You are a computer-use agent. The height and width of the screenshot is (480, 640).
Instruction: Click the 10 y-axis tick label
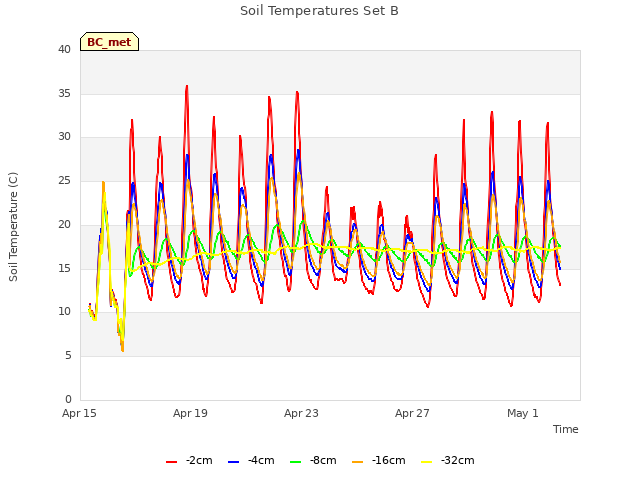[x=64, y=312]
